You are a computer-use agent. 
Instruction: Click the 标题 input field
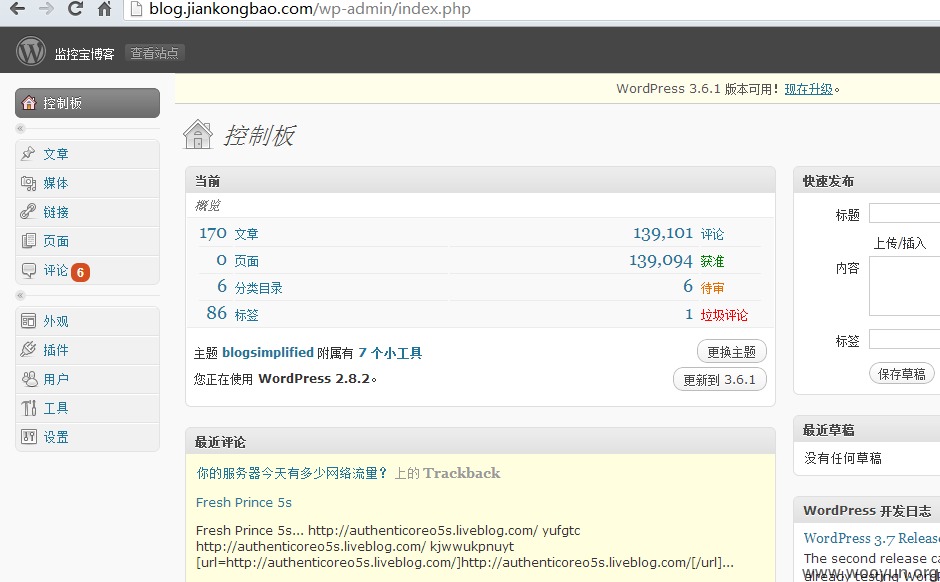(x=905, y=213)
